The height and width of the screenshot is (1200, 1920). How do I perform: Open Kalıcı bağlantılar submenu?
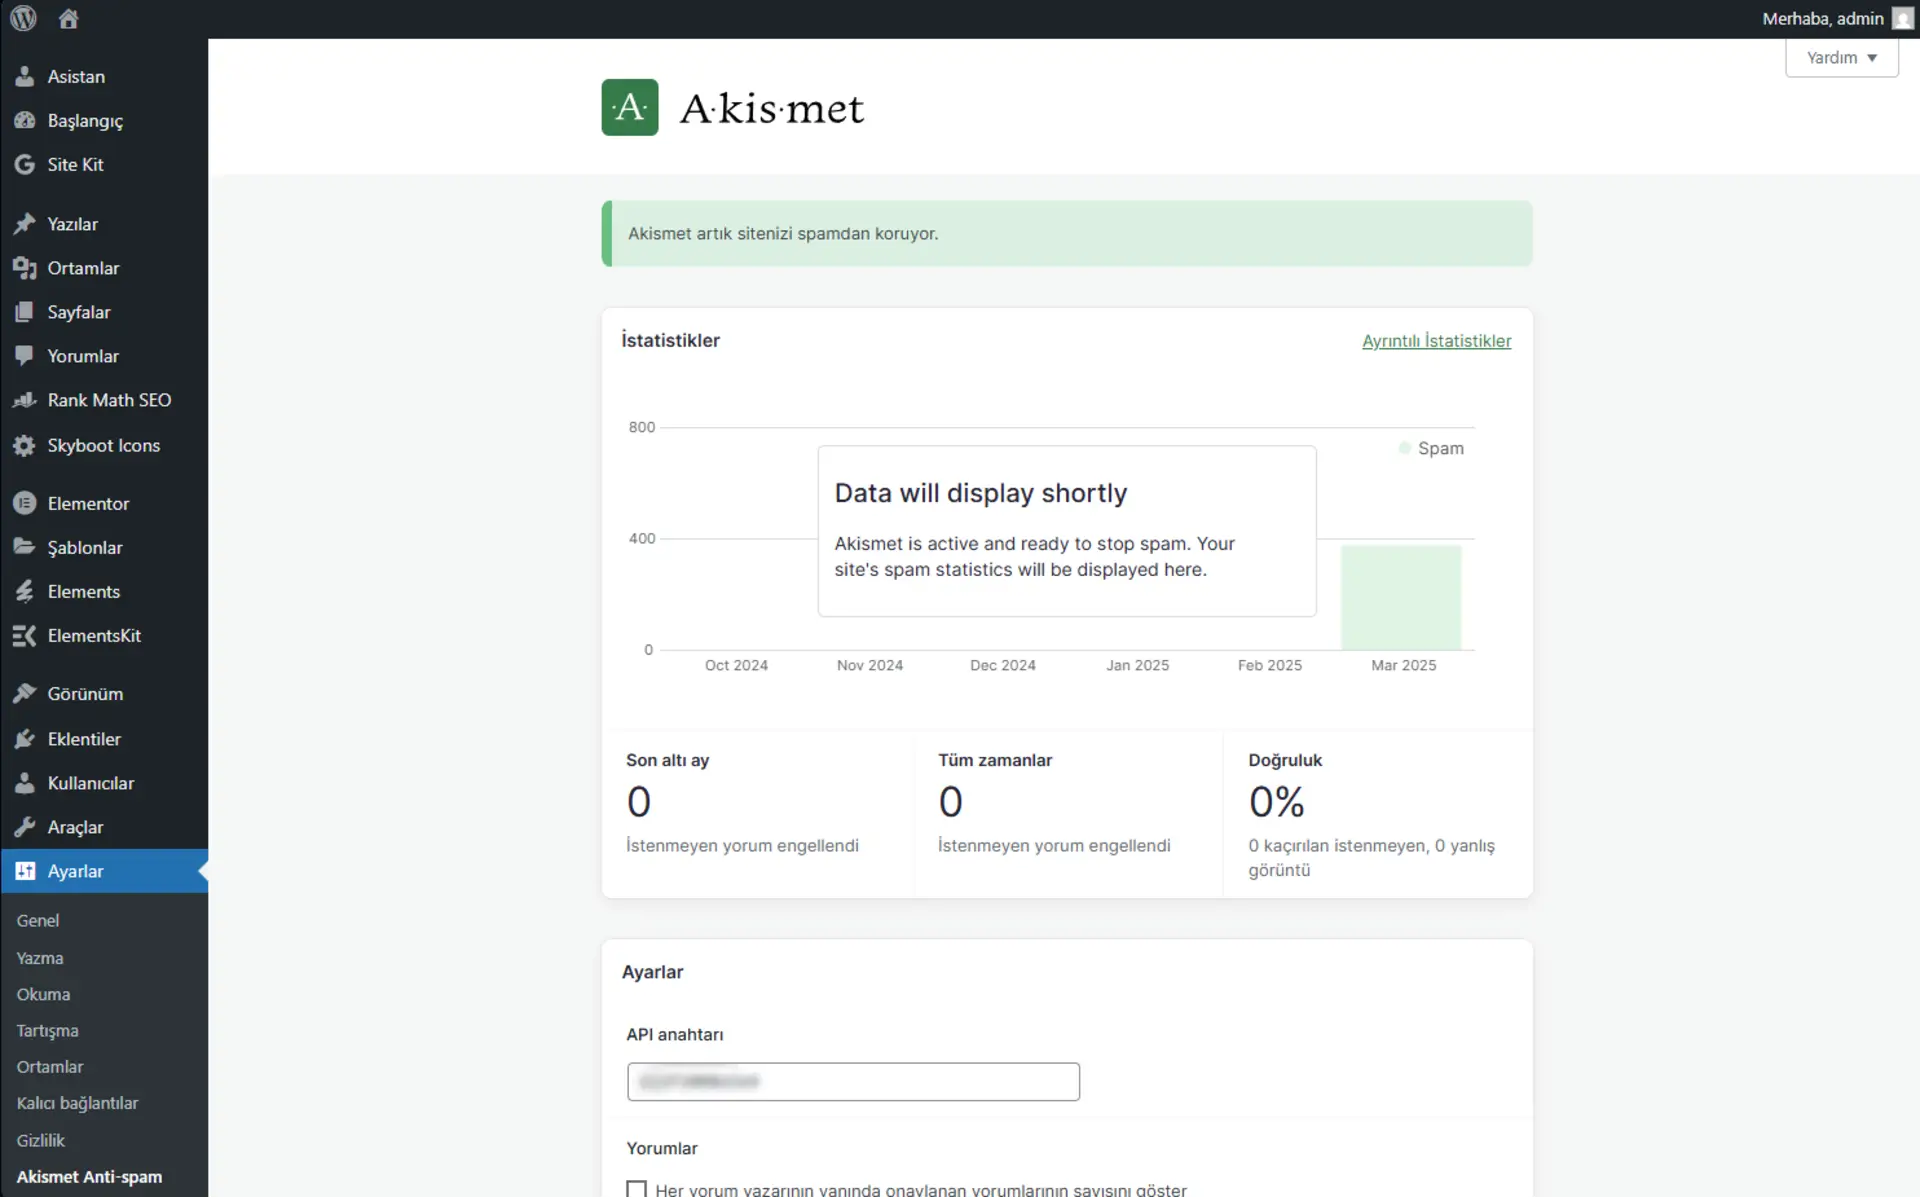[x=77, y=1104]
